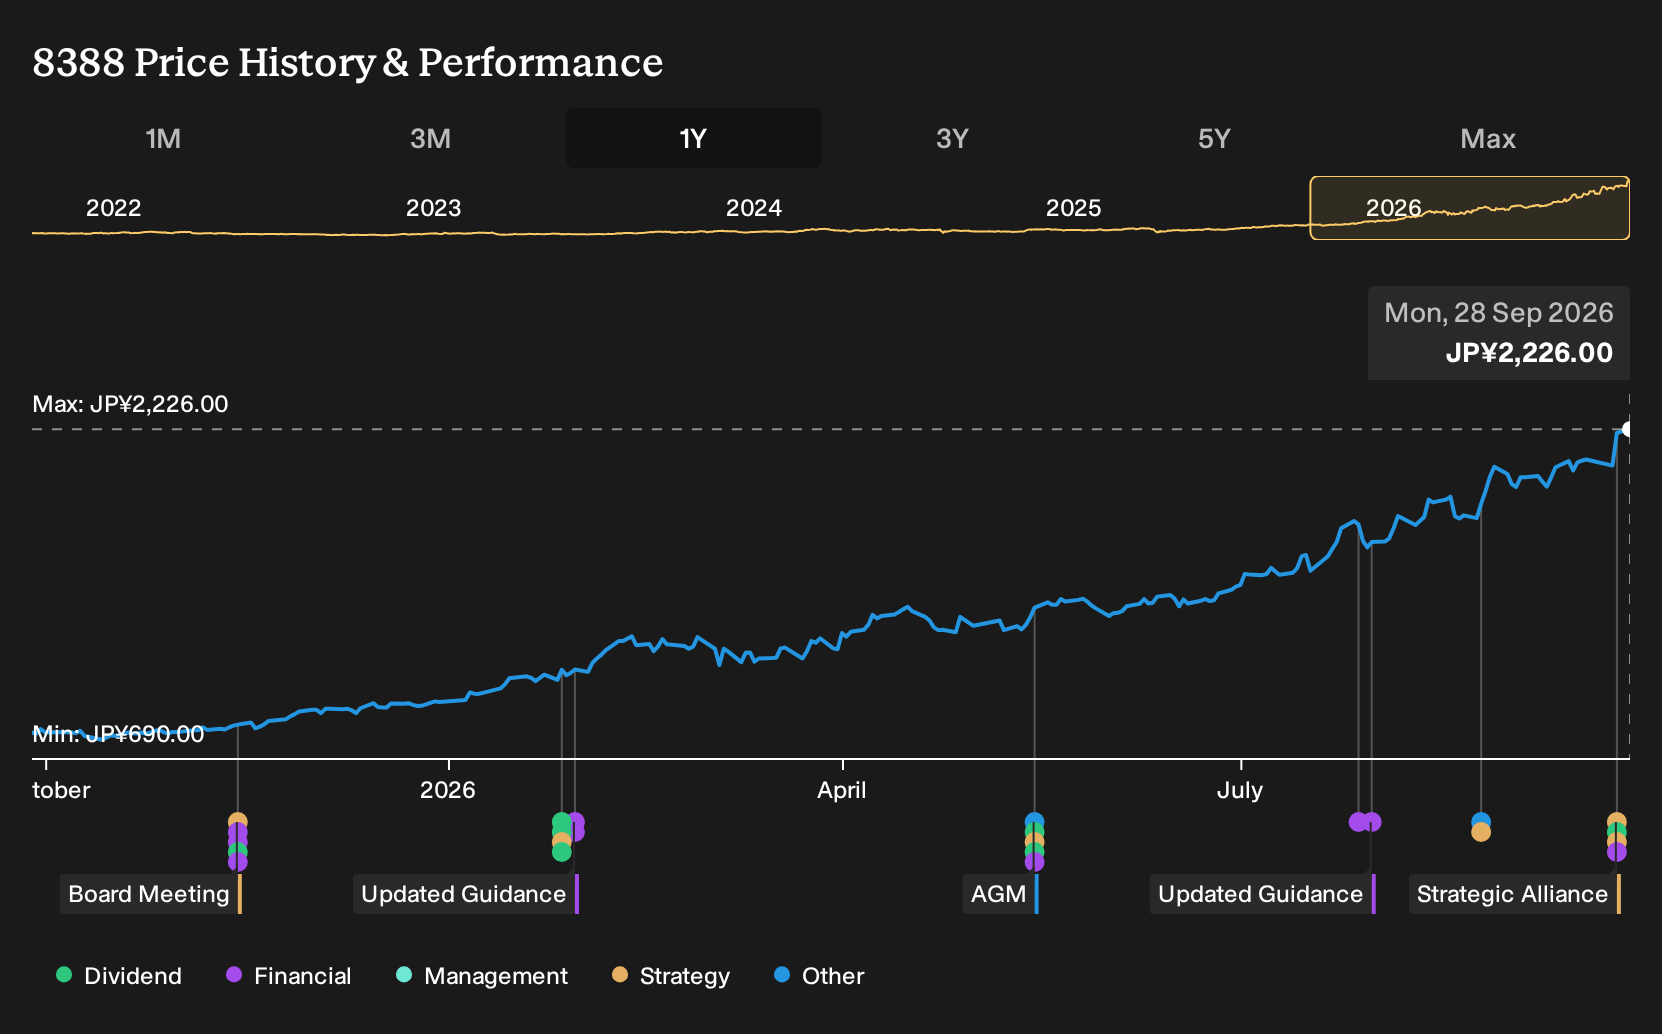Toggle the Management legend filter
Image resolution: width=1662 pixels, height=1034 pixels.
coord(482,976)
